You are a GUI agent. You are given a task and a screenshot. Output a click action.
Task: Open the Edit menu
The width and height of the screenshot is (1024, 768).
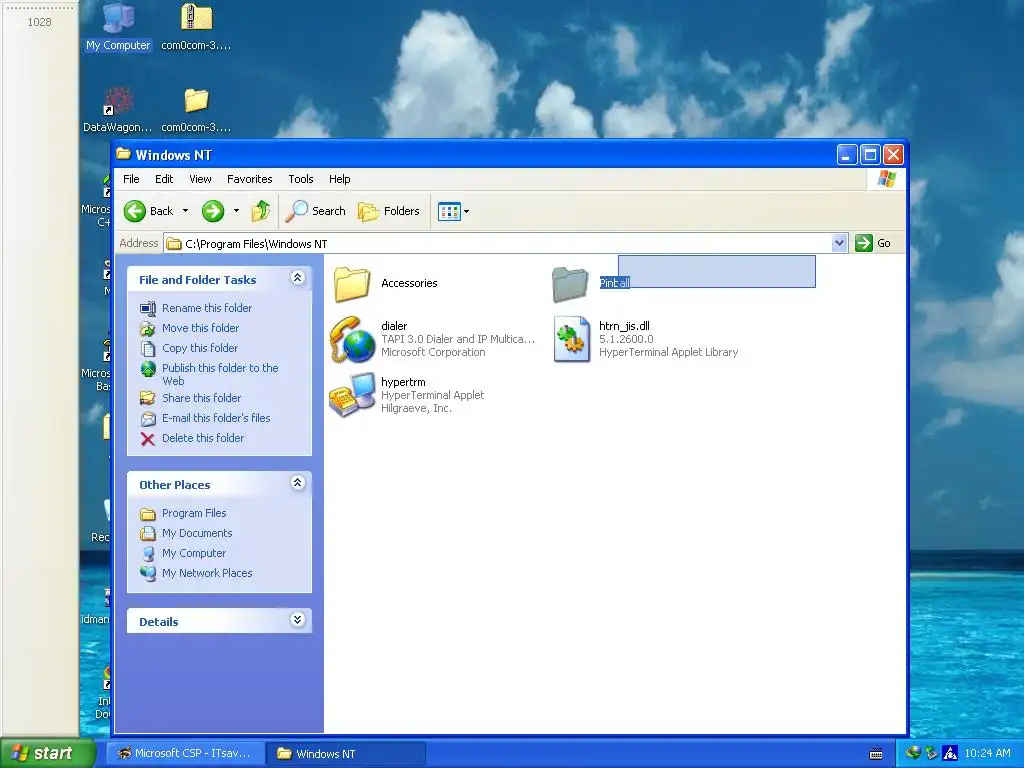(x=164, y=179)
